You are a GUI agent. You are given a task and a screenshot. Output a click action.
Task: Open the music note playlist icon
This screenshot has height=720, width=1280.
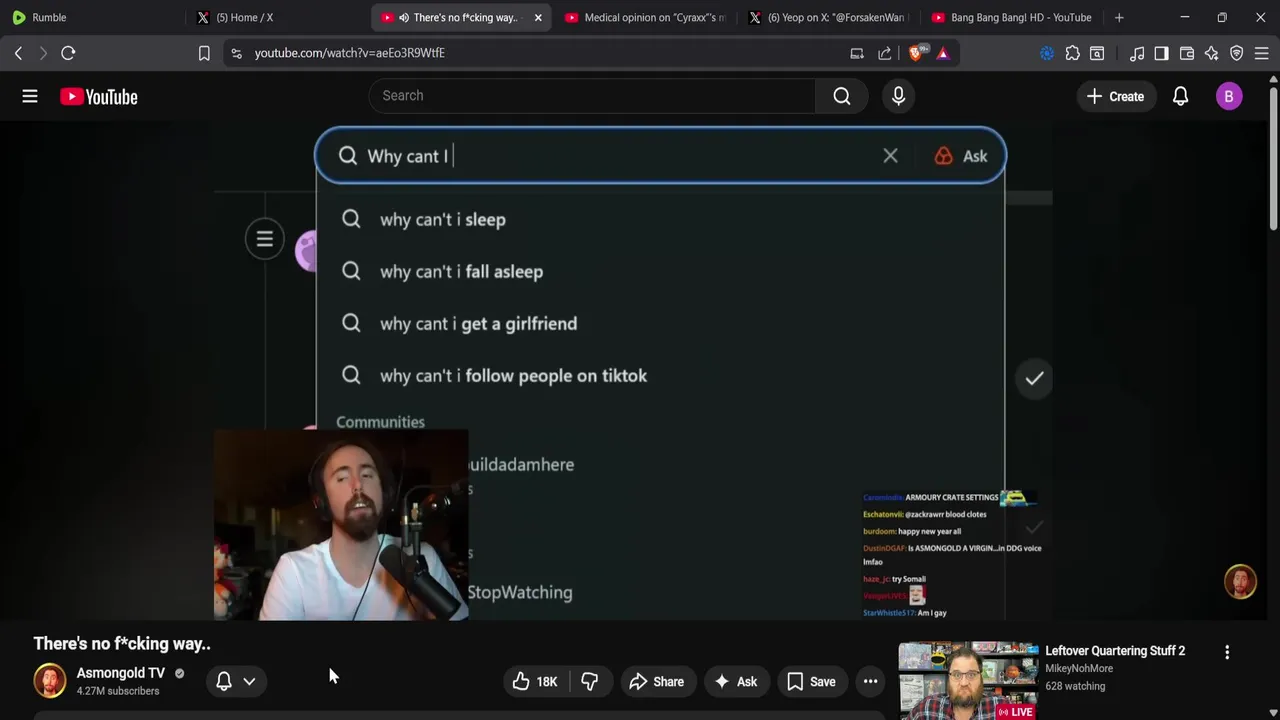pos(1137,53)
